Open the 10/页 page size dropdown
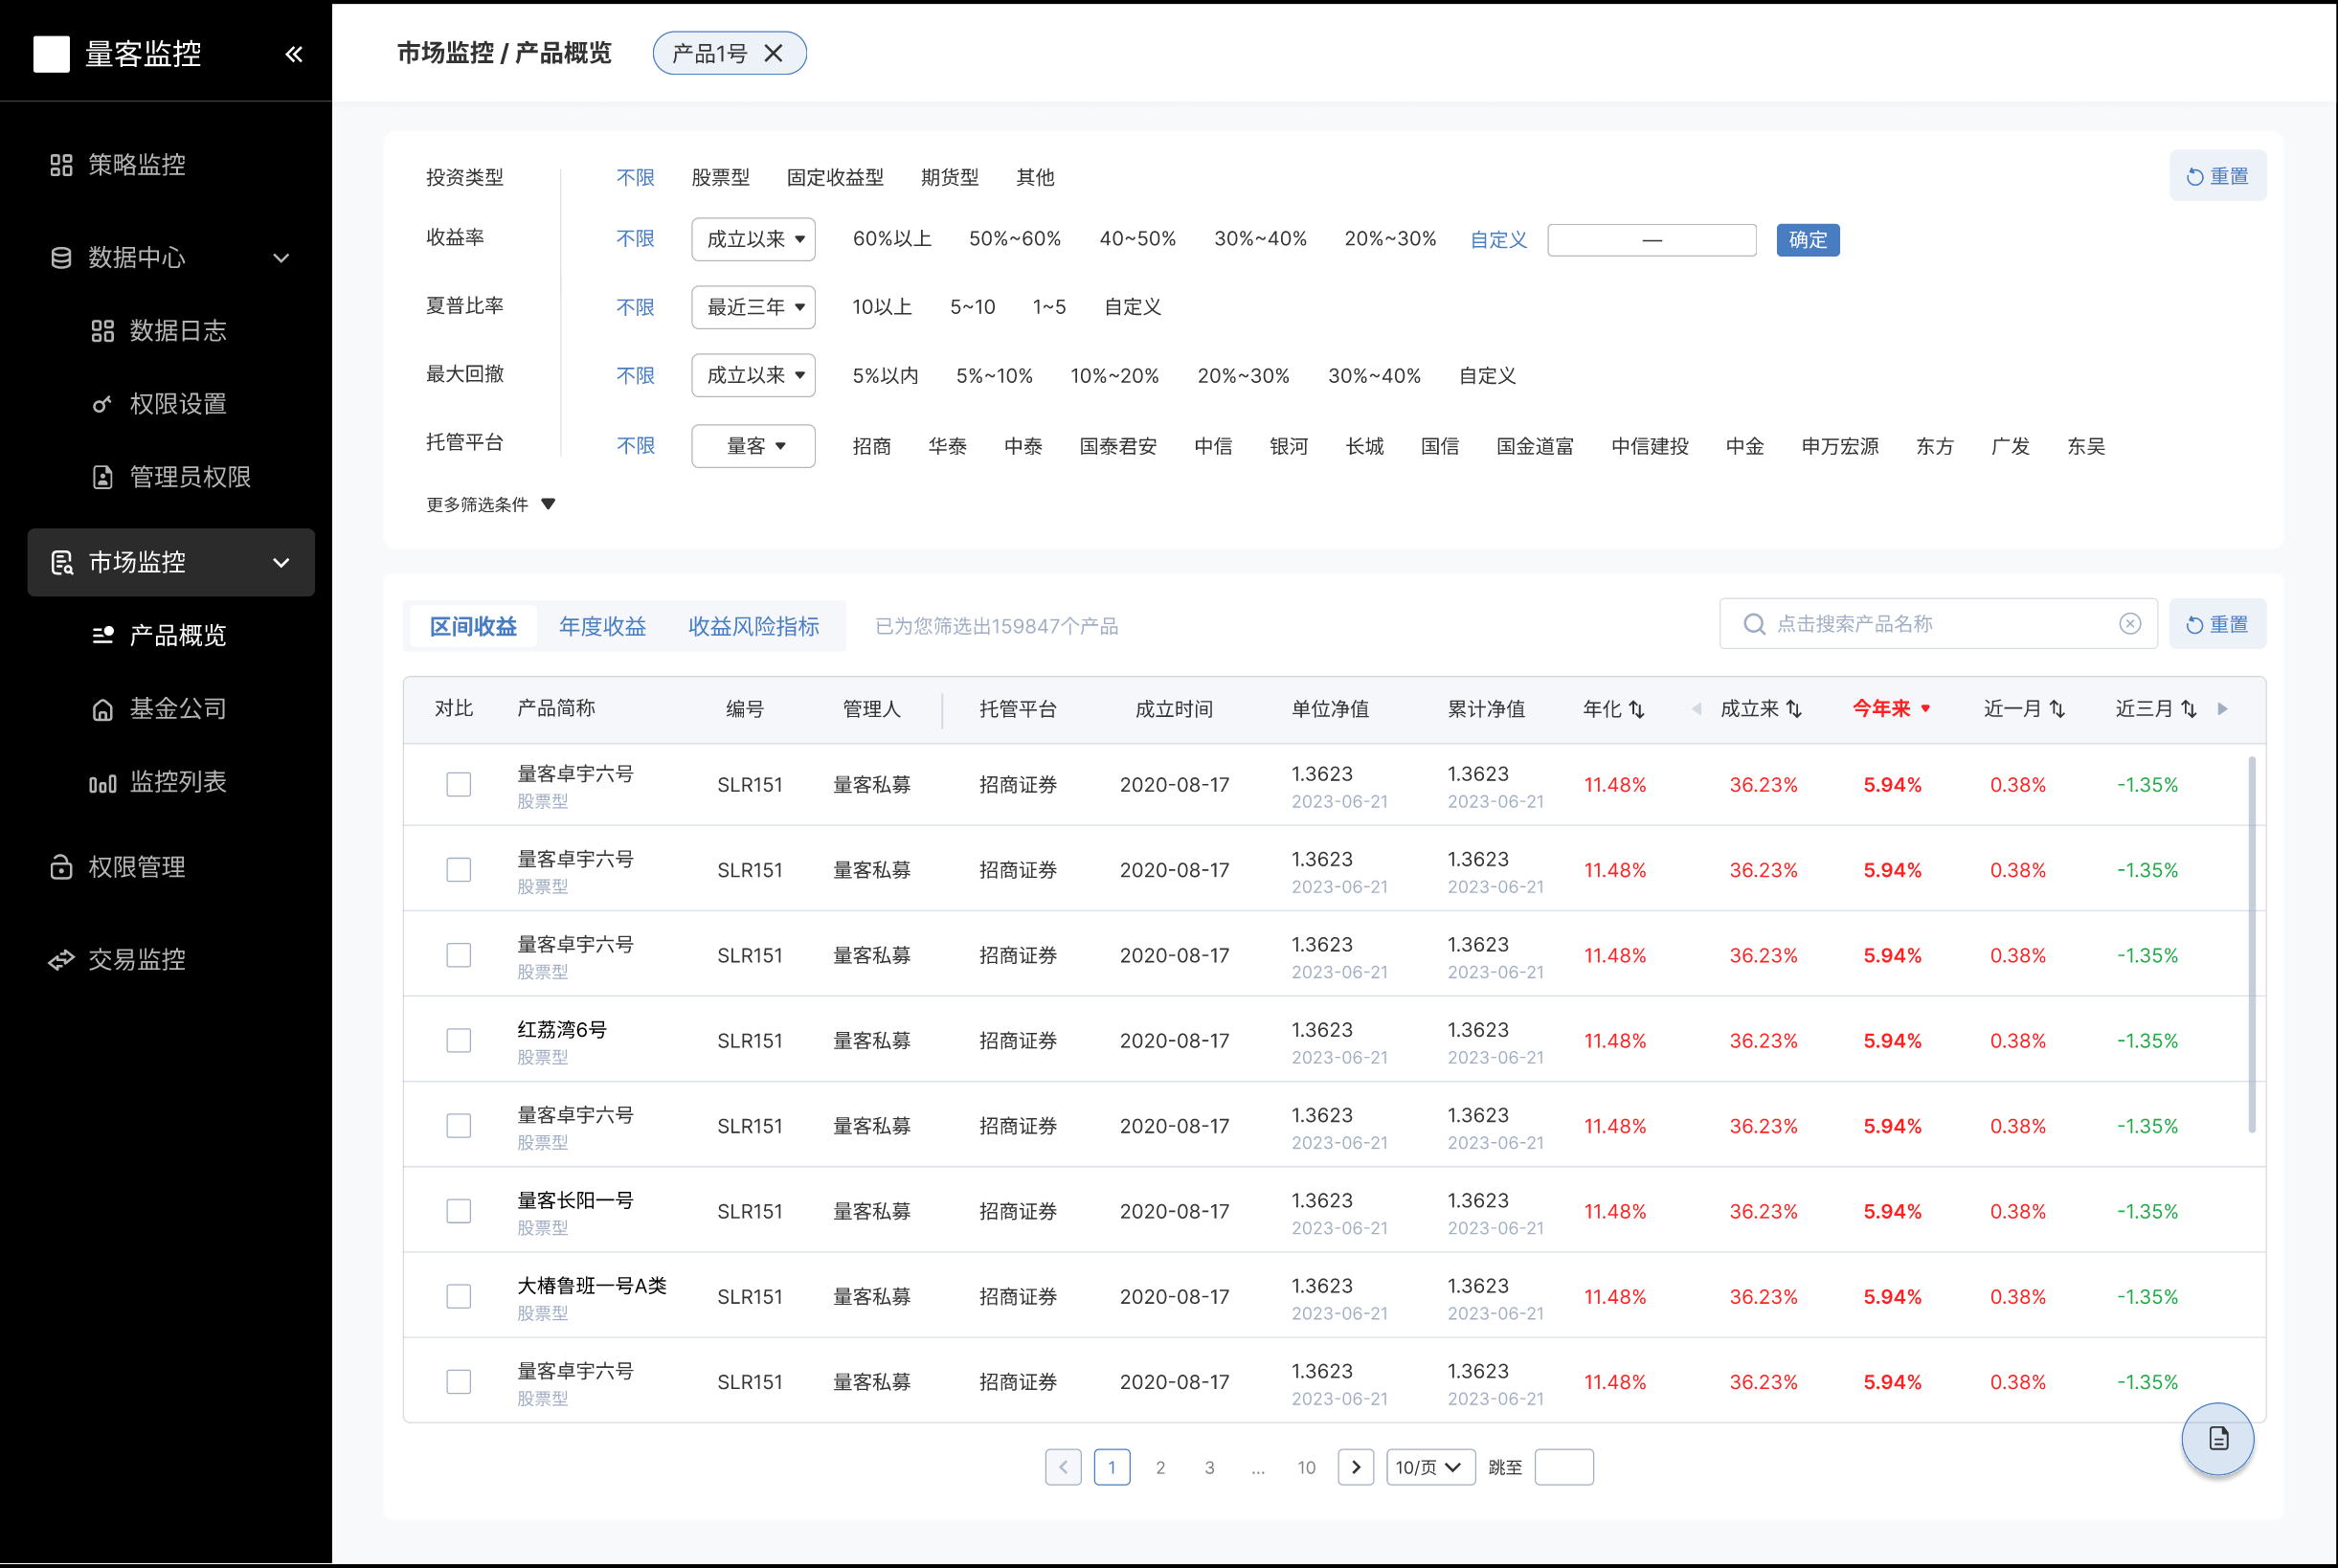Screen dimensions: 2338x1568 [x=1429, y=1467]
